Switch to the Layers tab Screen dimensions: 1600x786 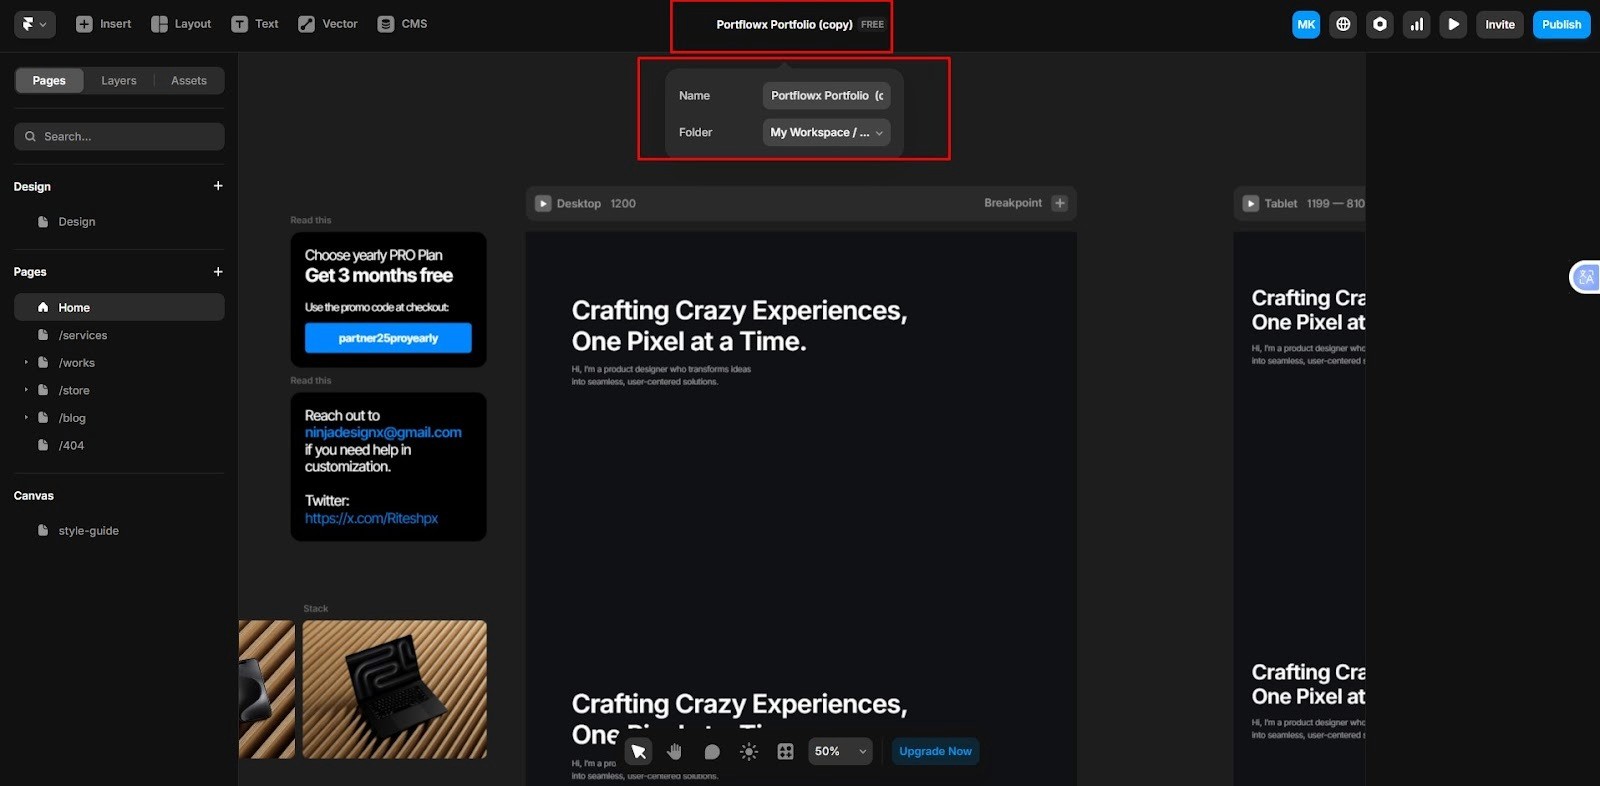click(x=119, y=81)
